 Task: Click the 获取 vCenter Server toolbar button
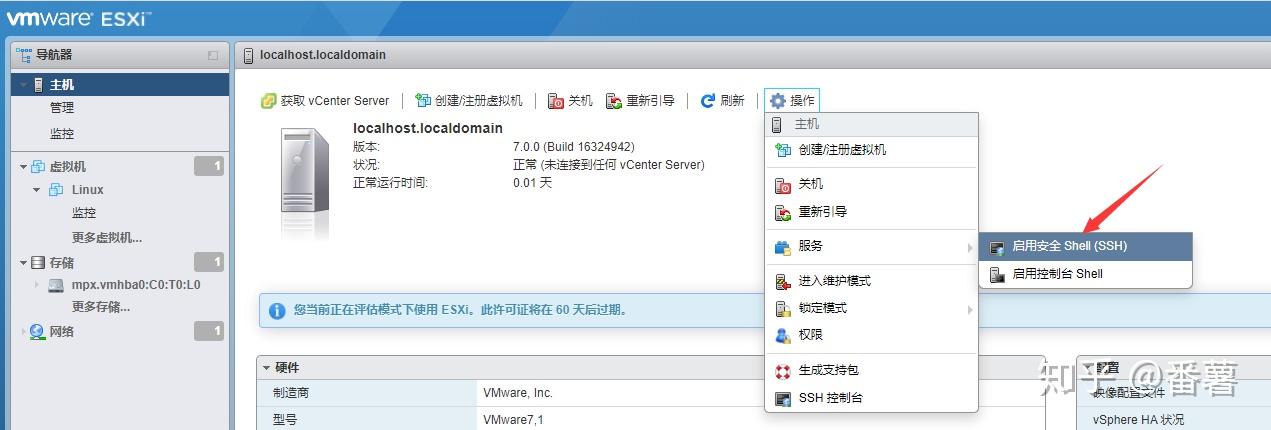[x=325, y=100]
